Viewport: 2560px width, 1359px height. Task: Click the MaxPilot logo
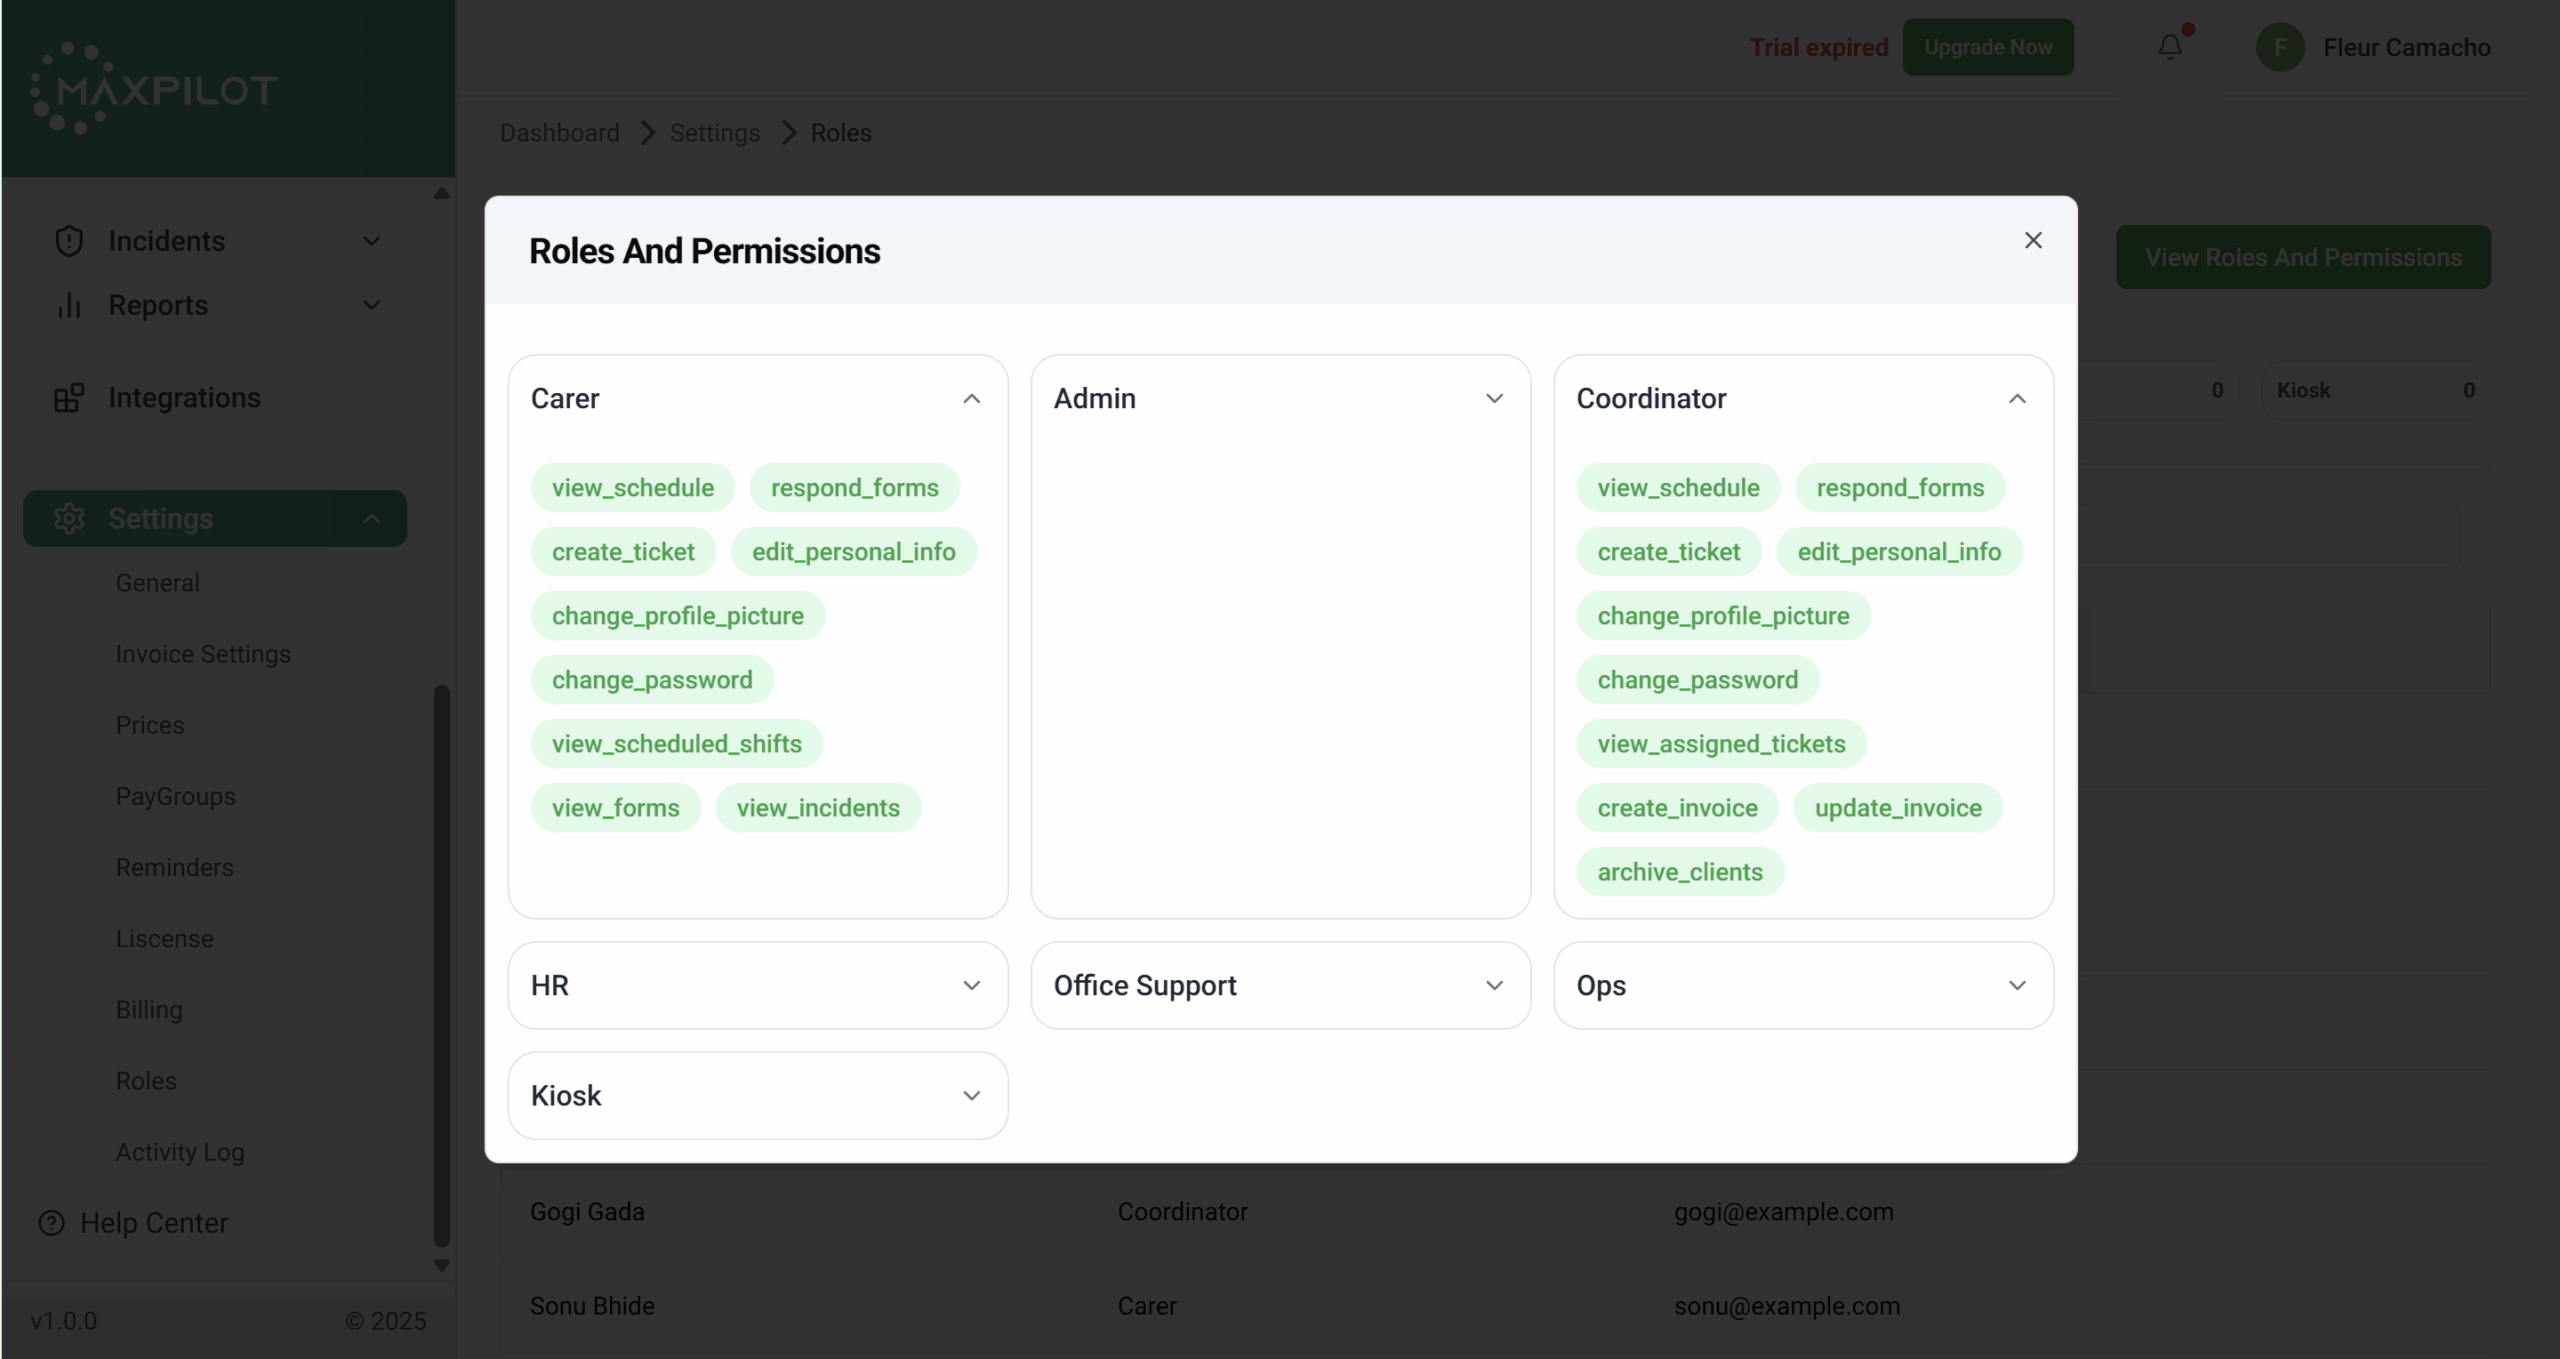pos(155,89)
